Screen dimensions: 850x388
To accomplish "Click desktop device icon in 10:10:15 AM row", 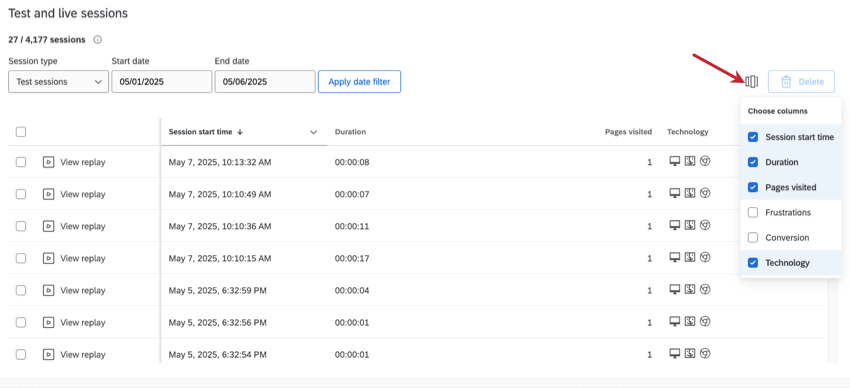I will [675, 257].
